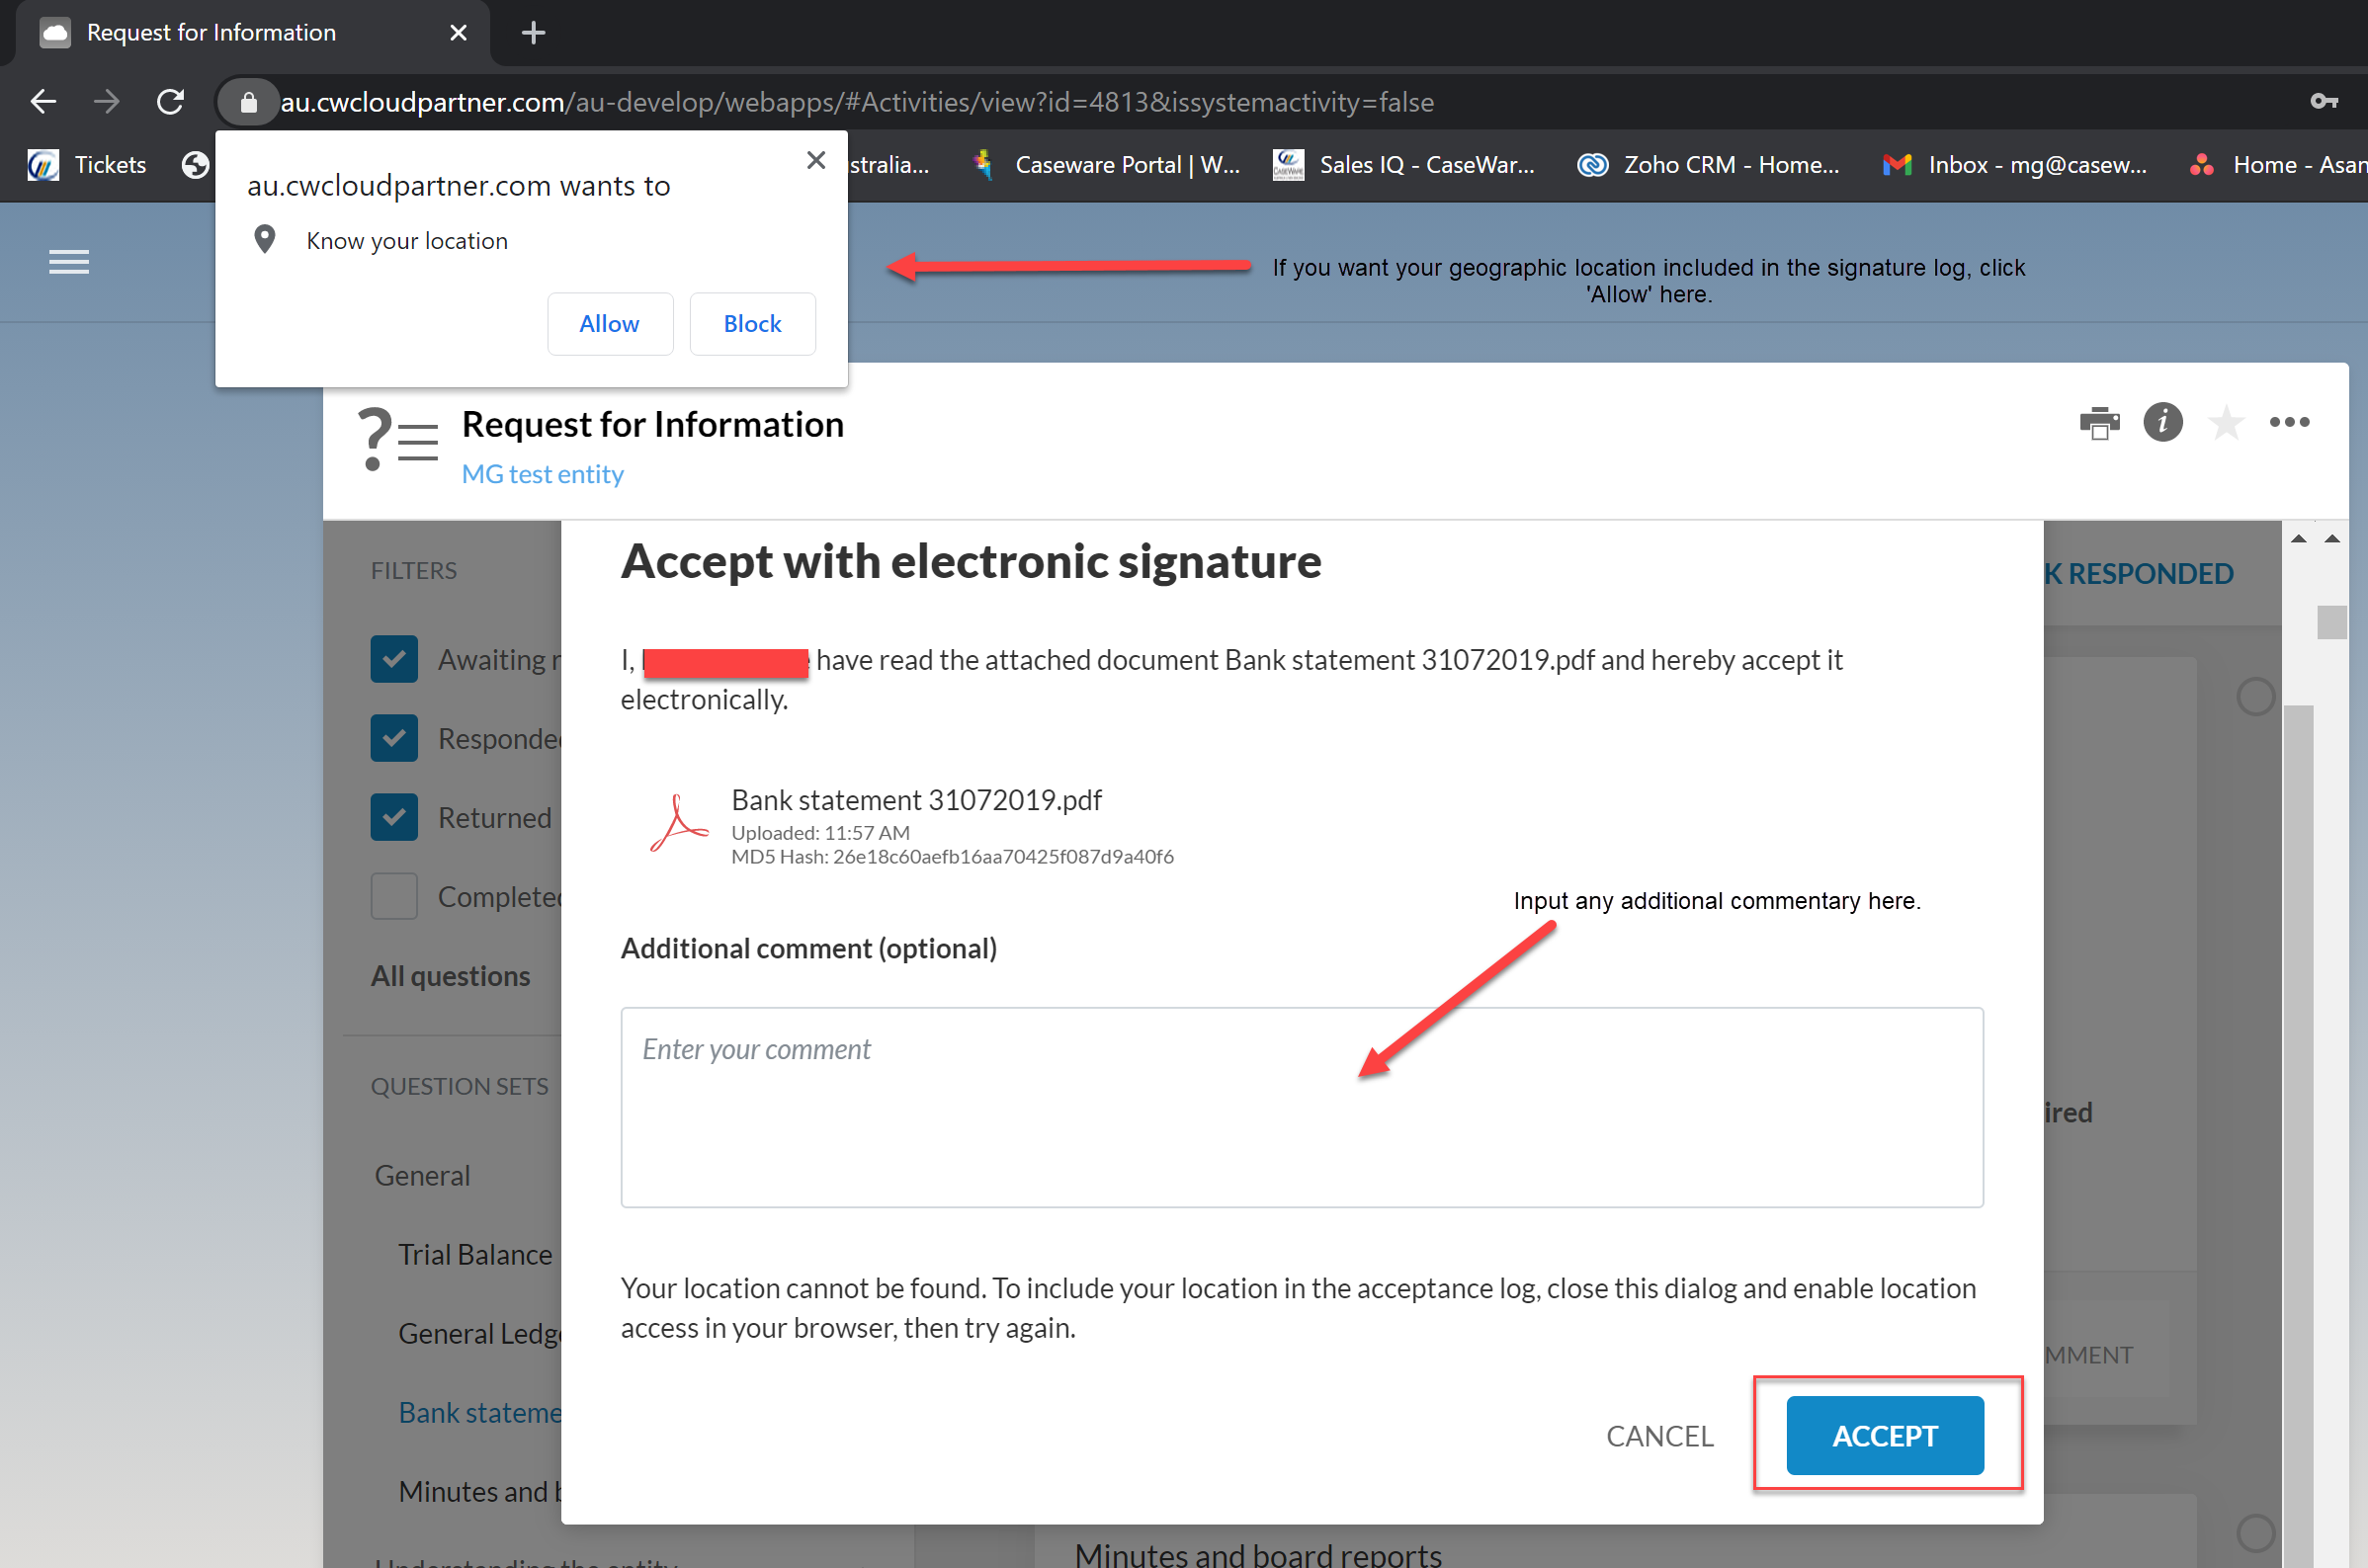The image size is (2368, 1568).
Task: Click the scroll up arrow
Action: [2298, 539]
